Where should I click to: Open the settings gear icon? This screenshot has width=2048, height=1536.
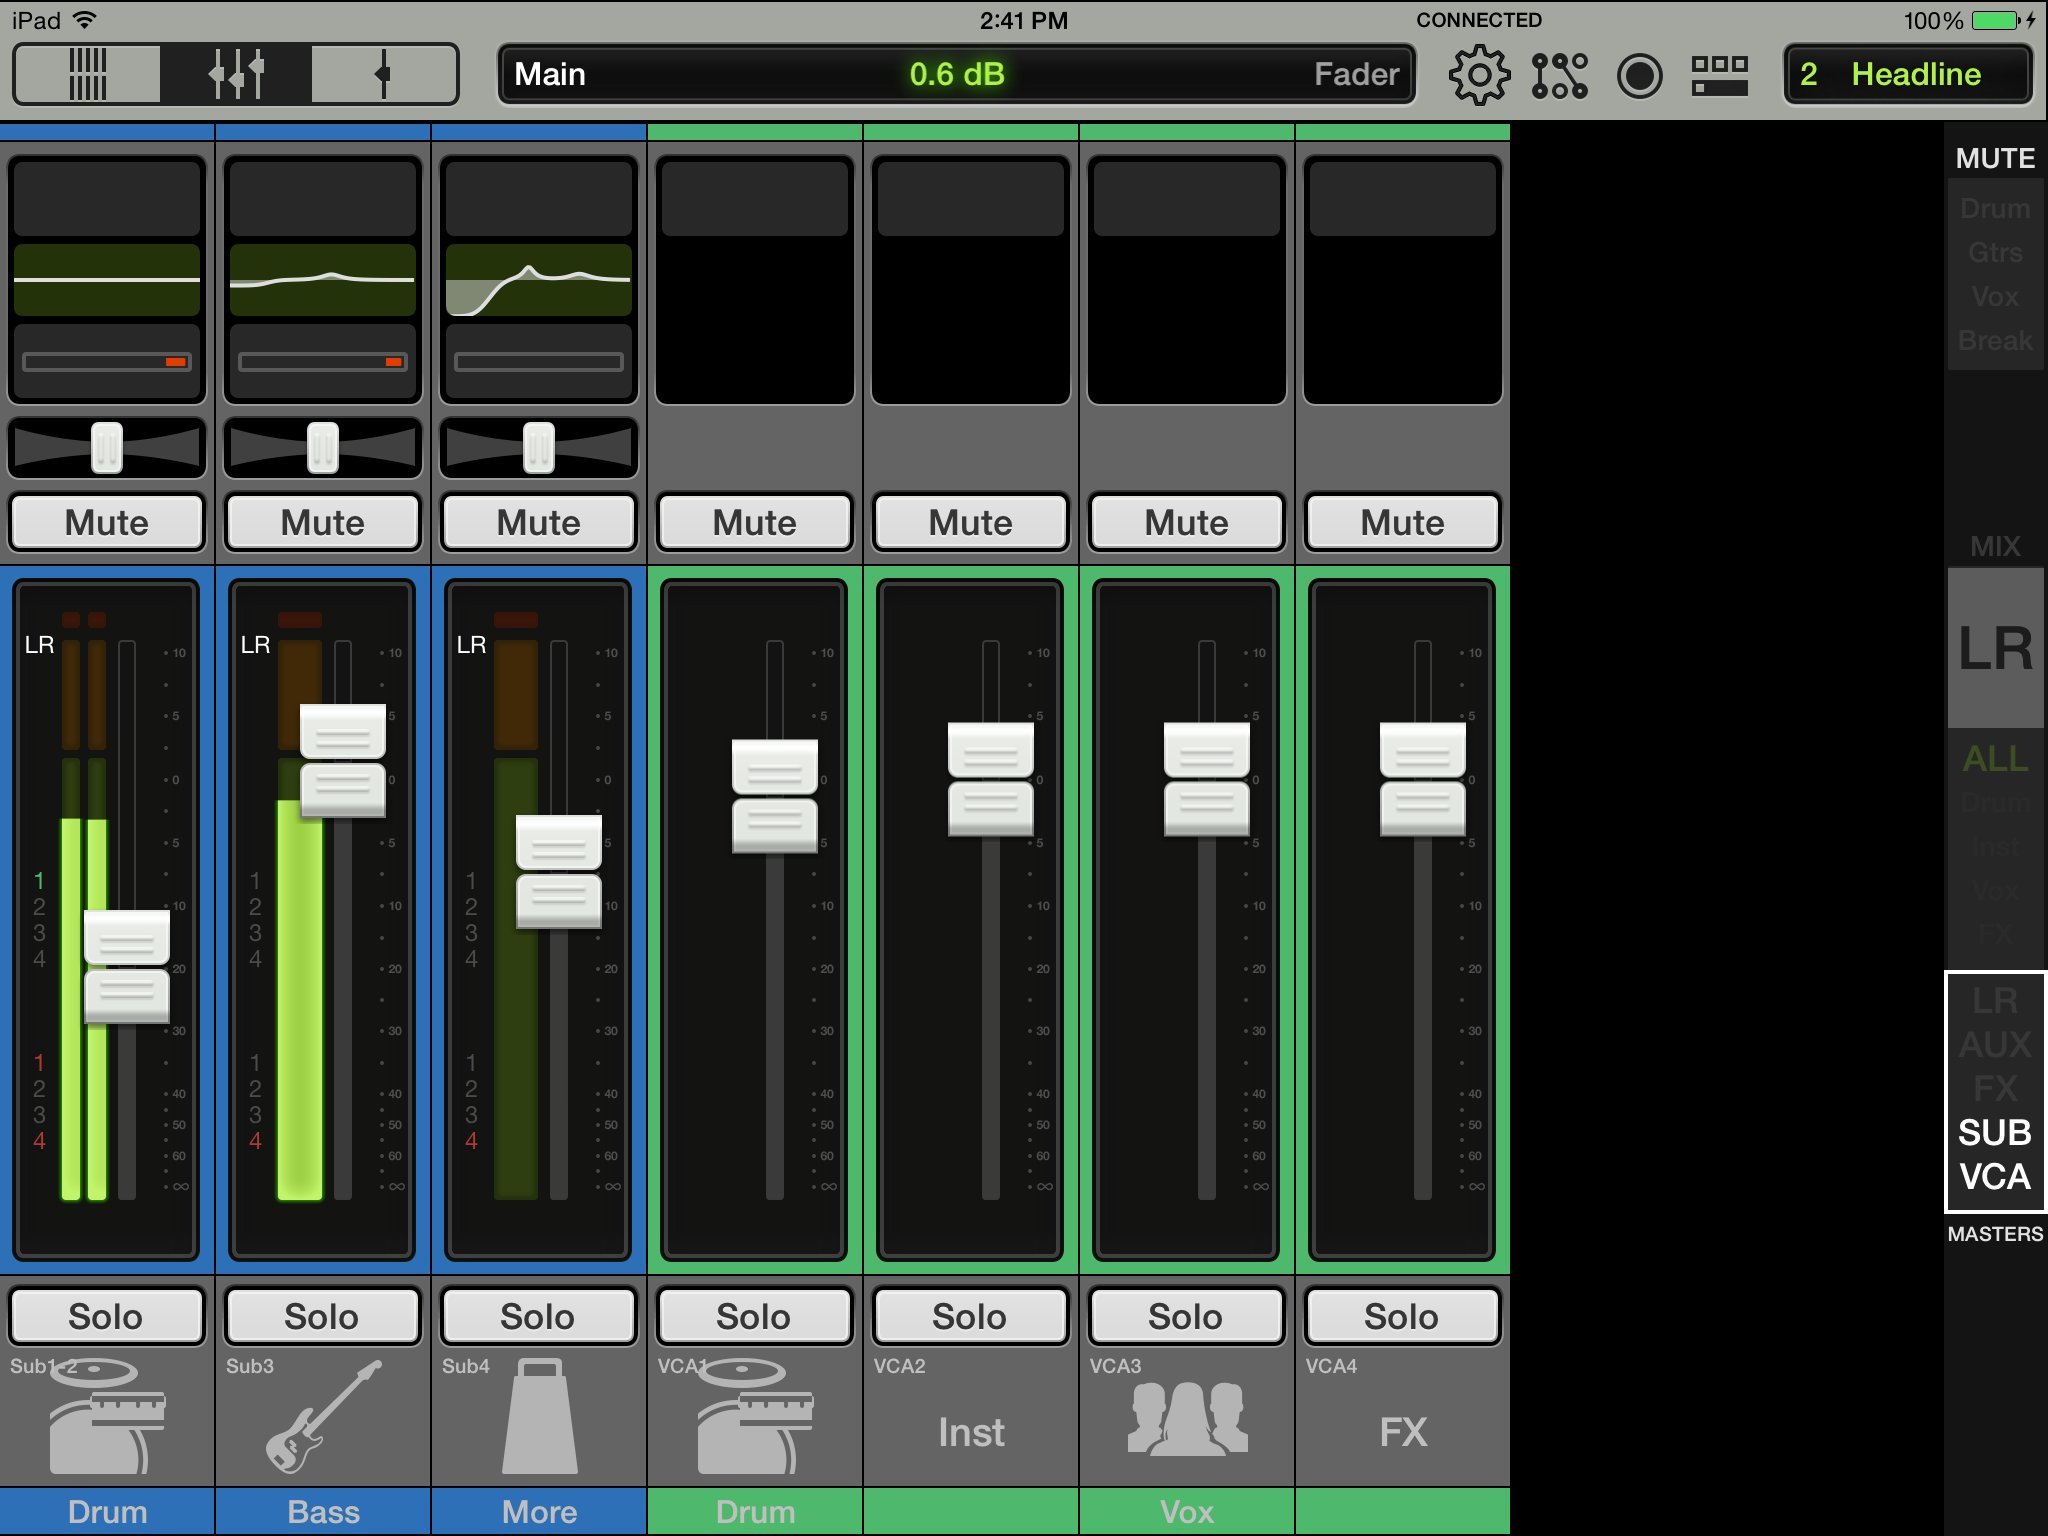click(1478, 75)
